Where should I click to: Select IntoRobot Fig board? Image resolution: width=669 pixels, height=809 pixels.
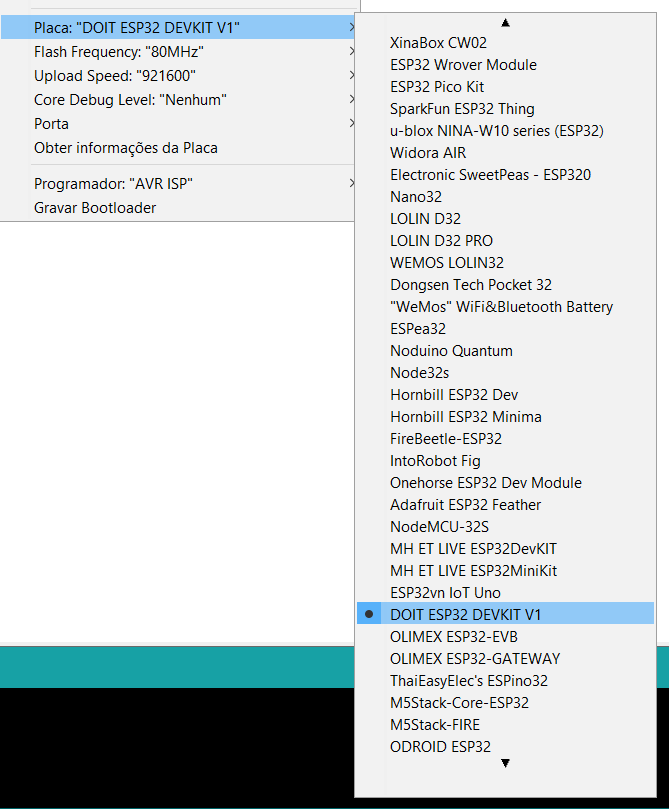pos(505,461)
